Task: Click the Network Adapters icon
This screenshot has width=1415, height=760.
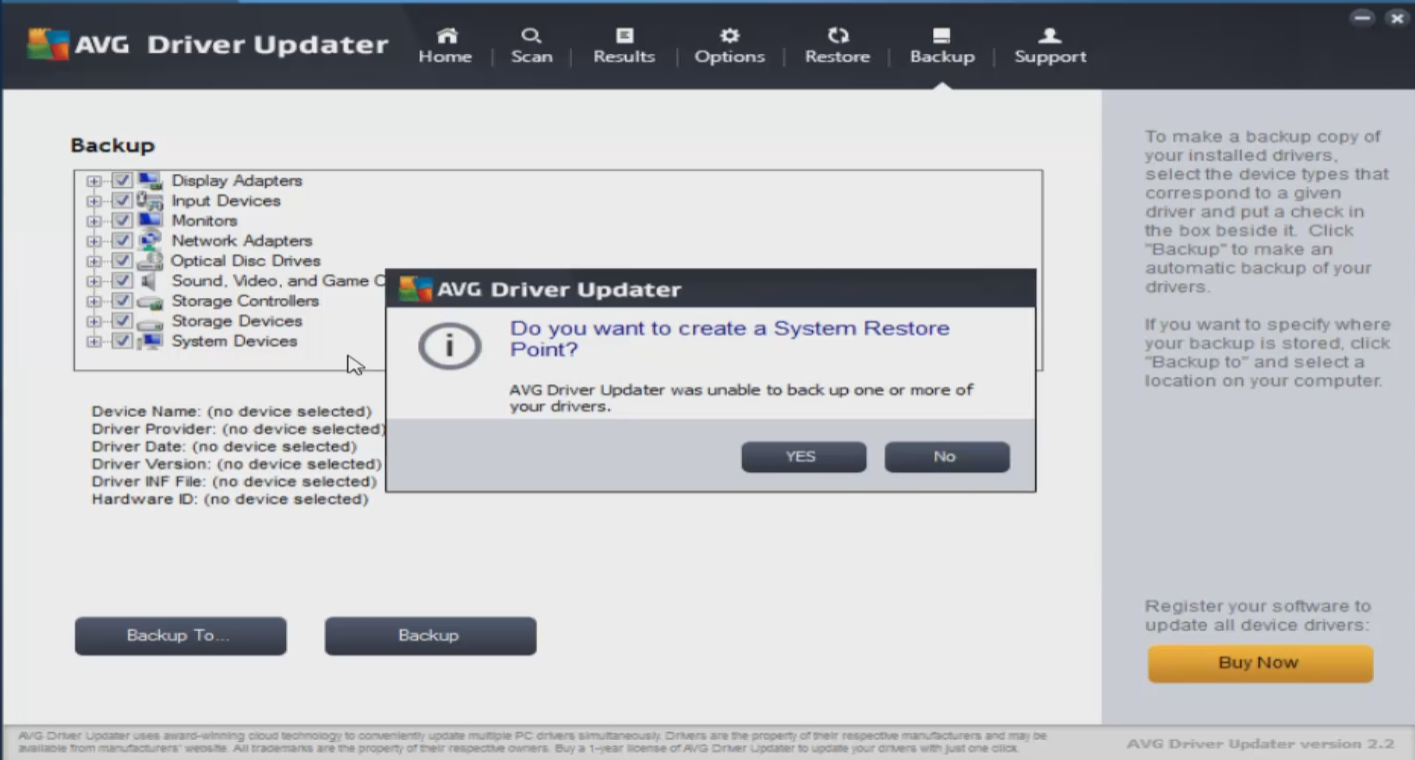Action: 150,241
